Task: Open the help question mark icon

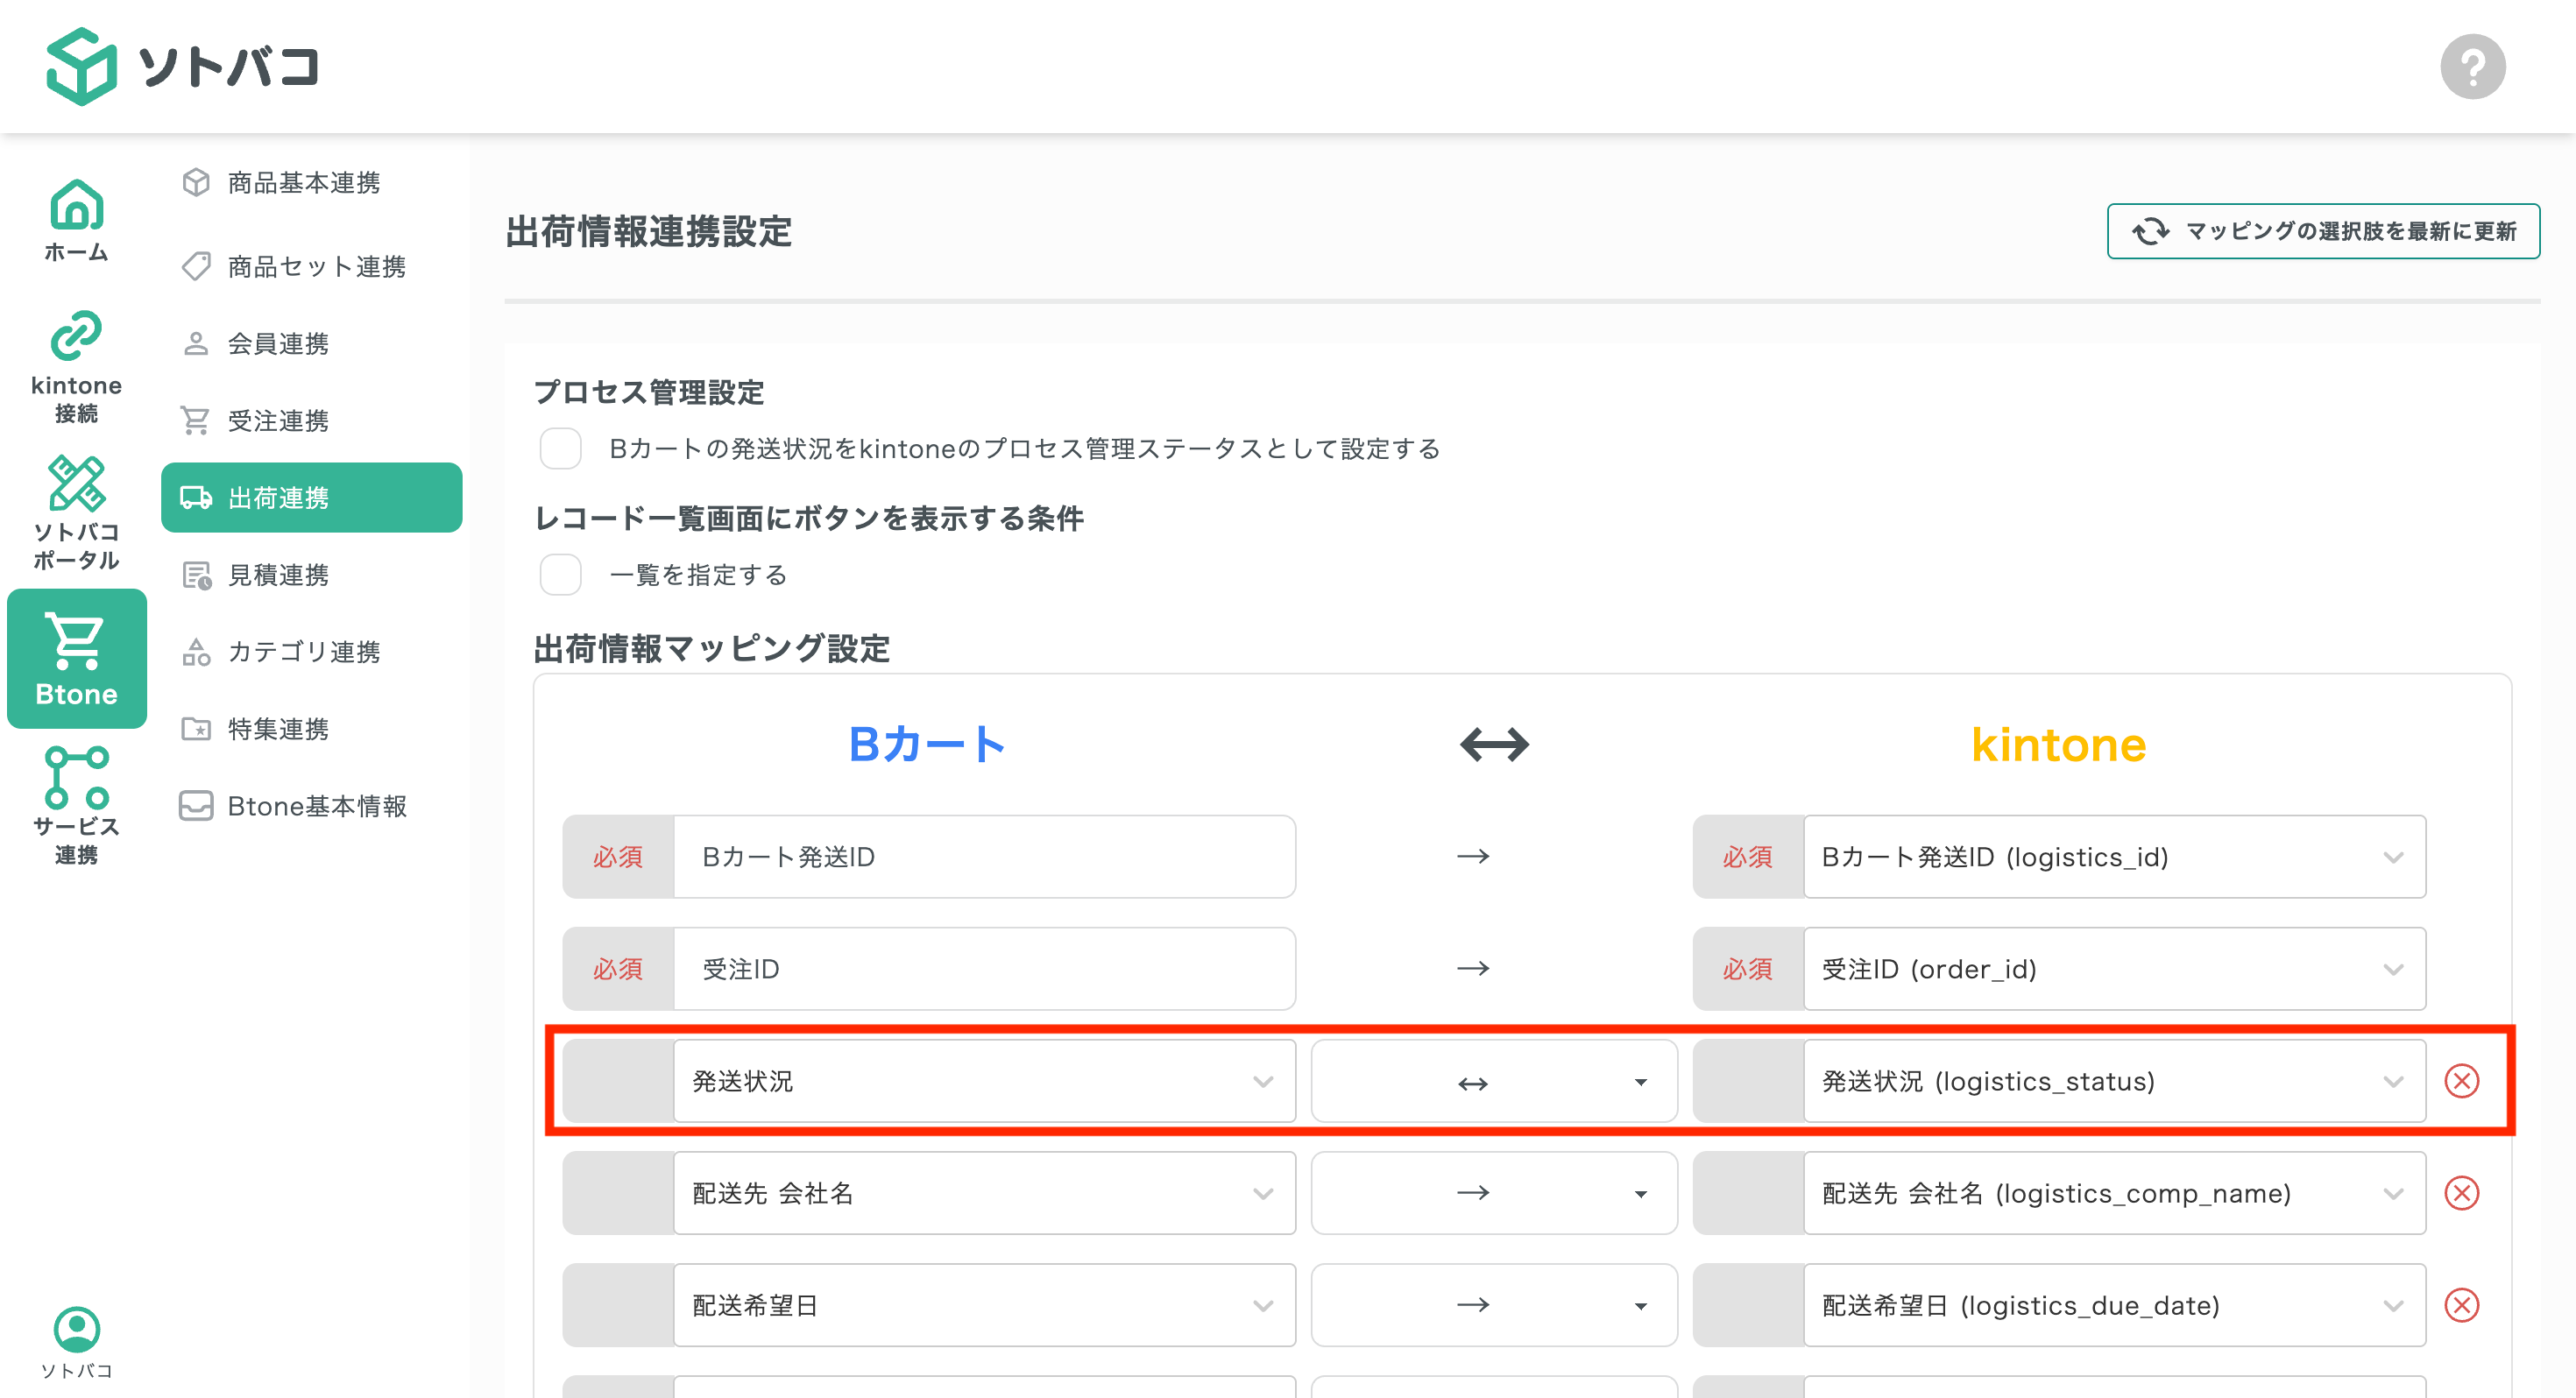Action: [2473, 66]
